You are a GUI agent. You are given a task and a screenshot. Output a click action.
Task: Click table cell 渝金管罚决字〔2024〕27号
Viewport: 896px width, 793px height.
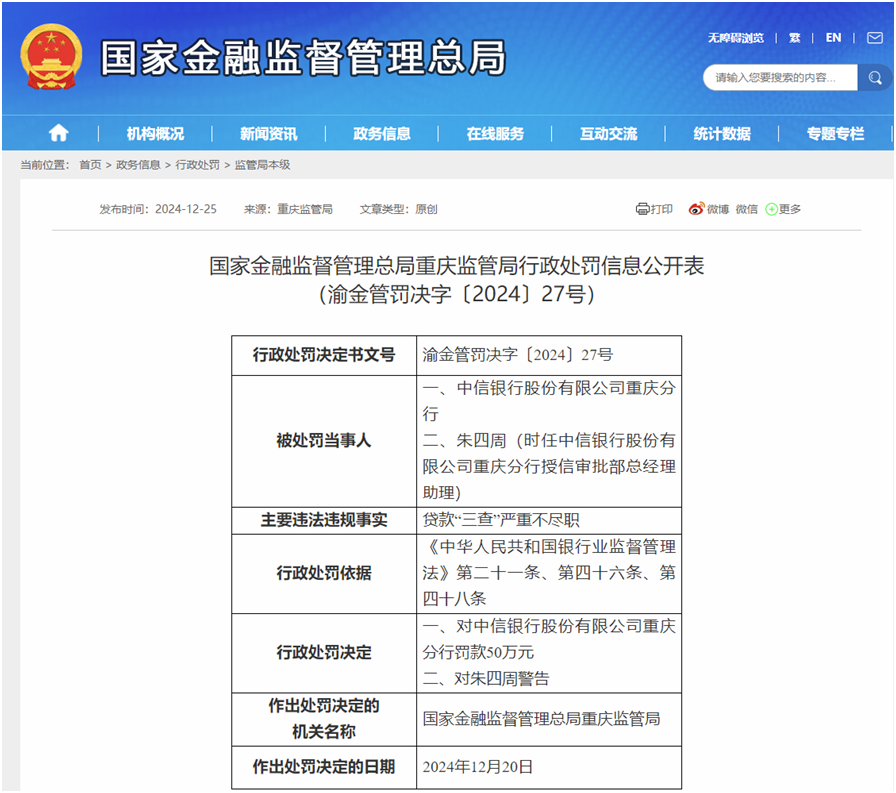click(x=518, y=355)
